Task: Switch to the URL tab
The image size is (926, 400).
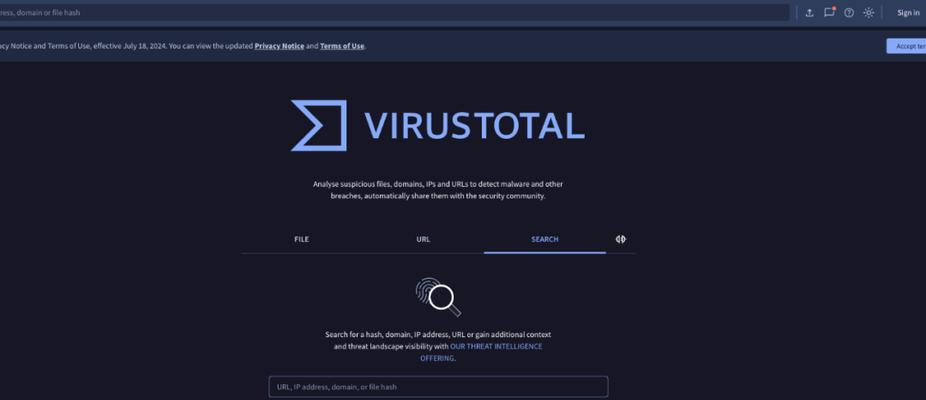Action: click(423, 239)
